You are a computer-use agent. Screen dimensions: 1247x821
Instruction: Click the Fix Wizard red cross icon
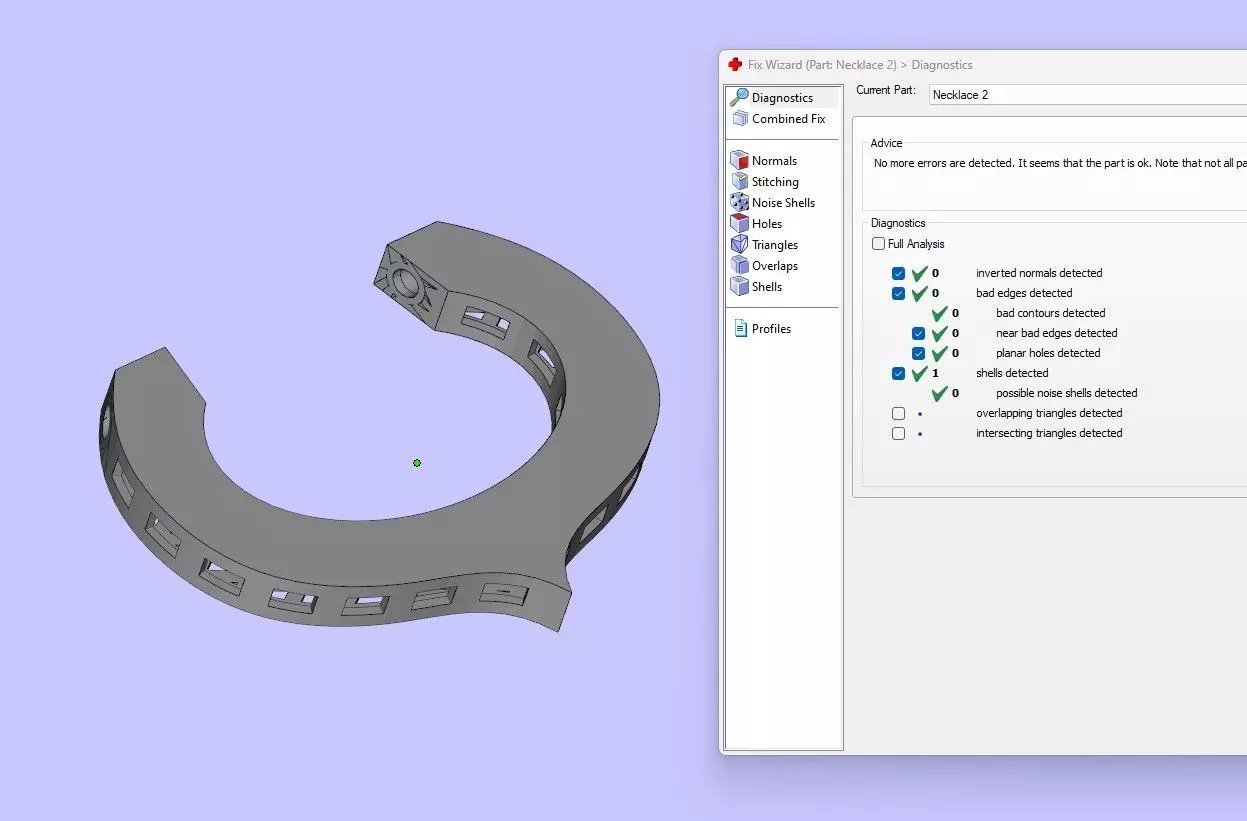[735, 65]
